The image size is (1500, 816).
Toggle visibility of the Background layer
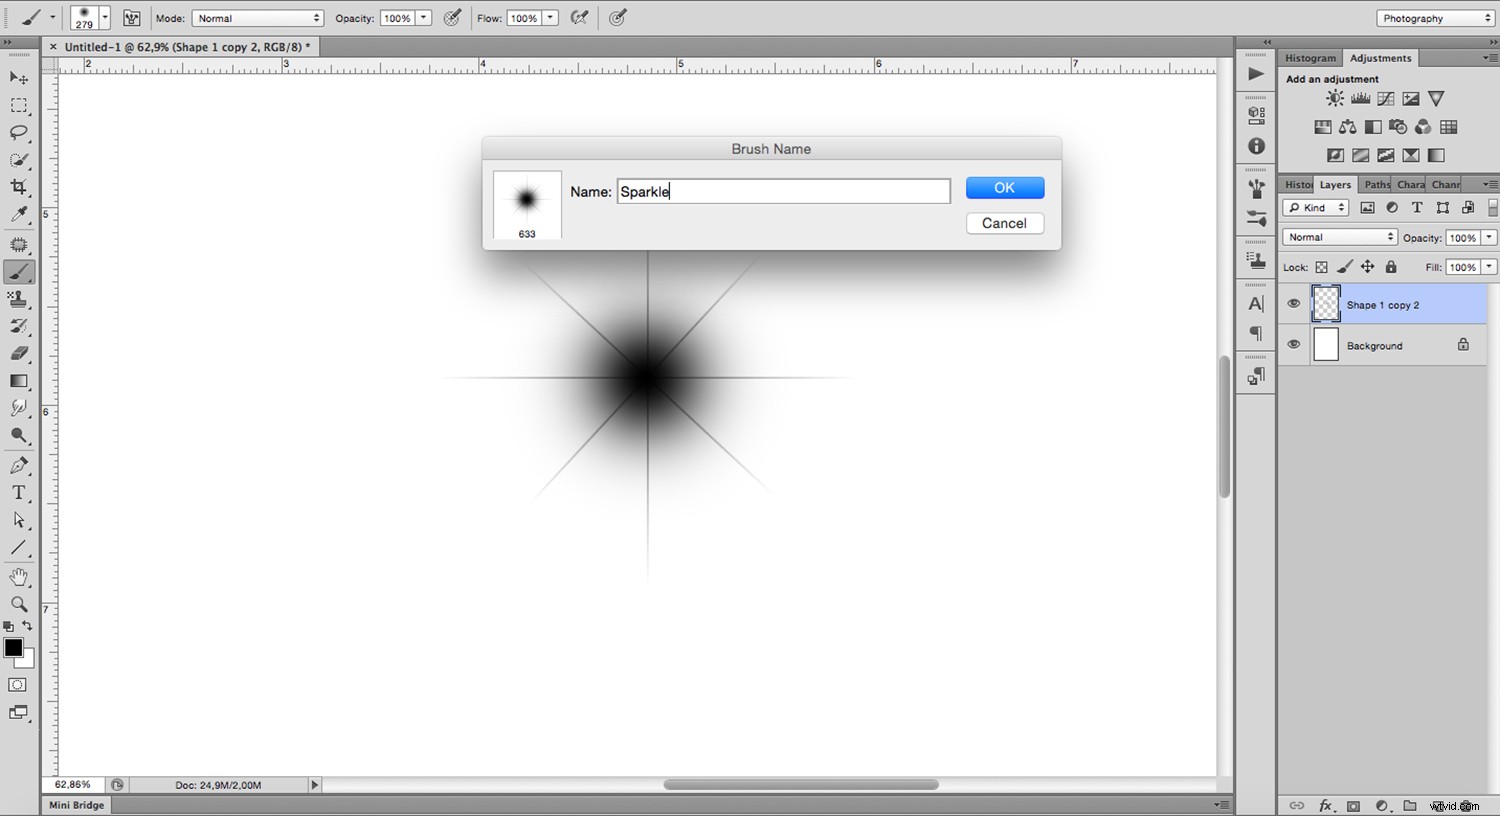tap(1293, 344)
